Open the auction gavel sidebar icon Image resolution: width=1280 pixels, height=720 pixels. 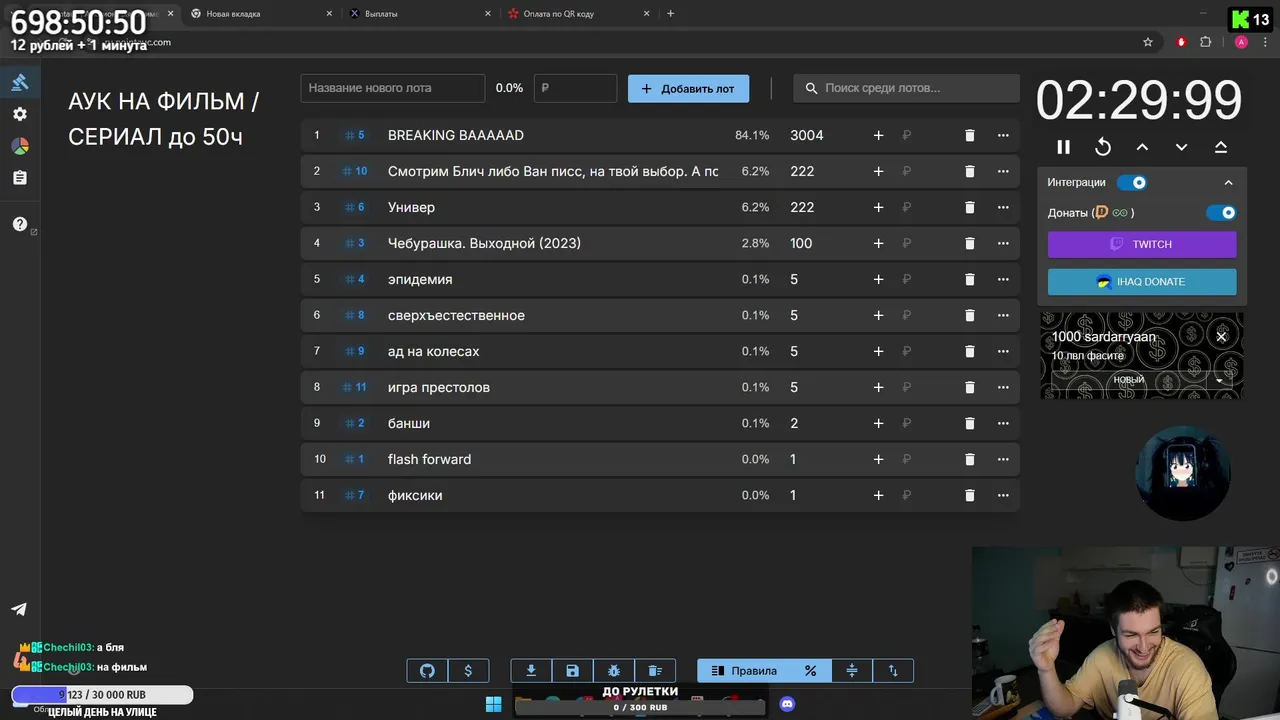19,82
